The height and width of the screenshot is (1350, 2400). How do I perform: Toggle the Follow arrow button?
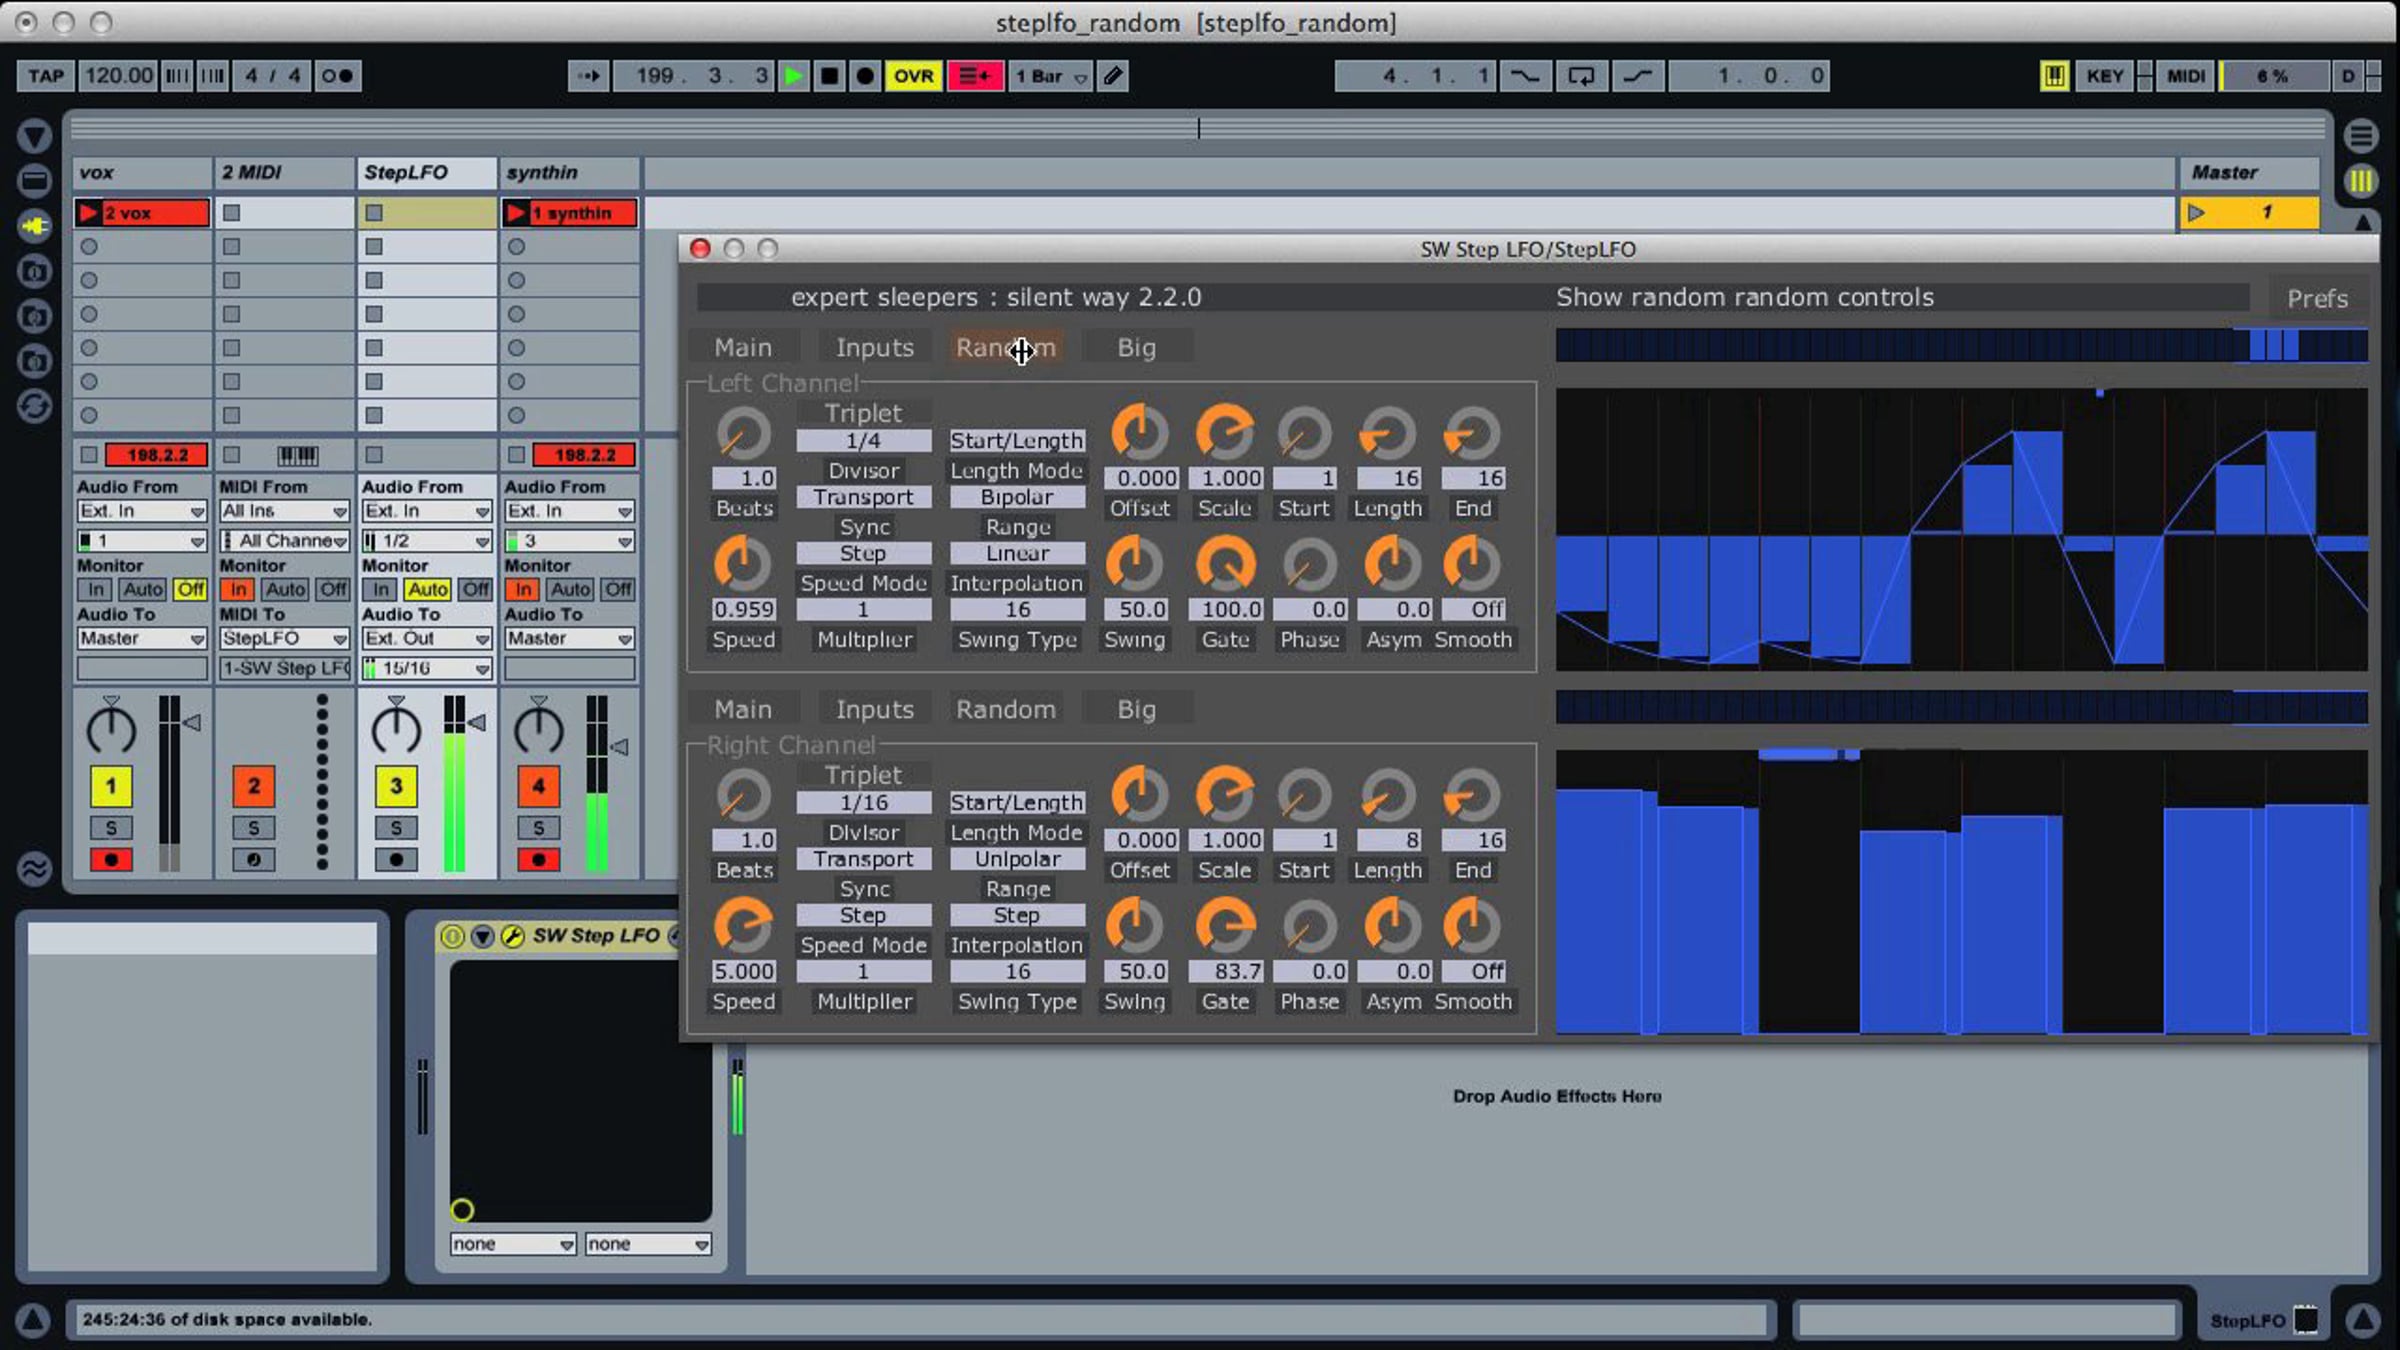point(589,76)
